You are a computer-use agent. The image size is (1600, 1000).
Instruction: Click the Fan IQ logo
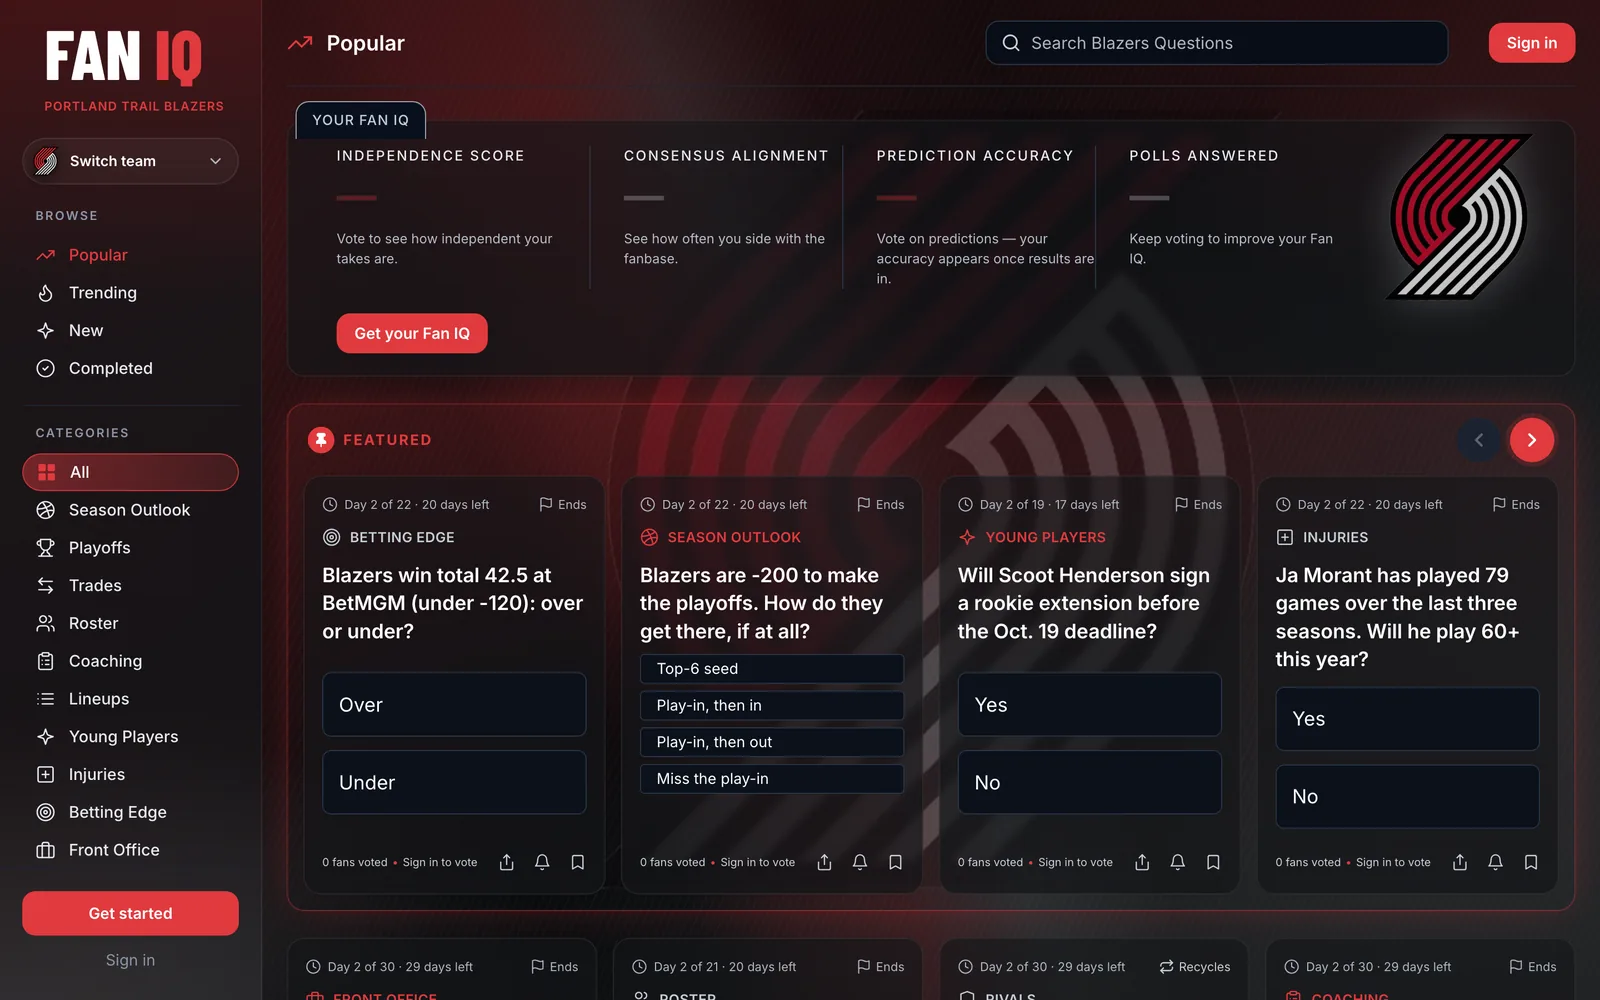pyautogui.click(x=124, y=57)
